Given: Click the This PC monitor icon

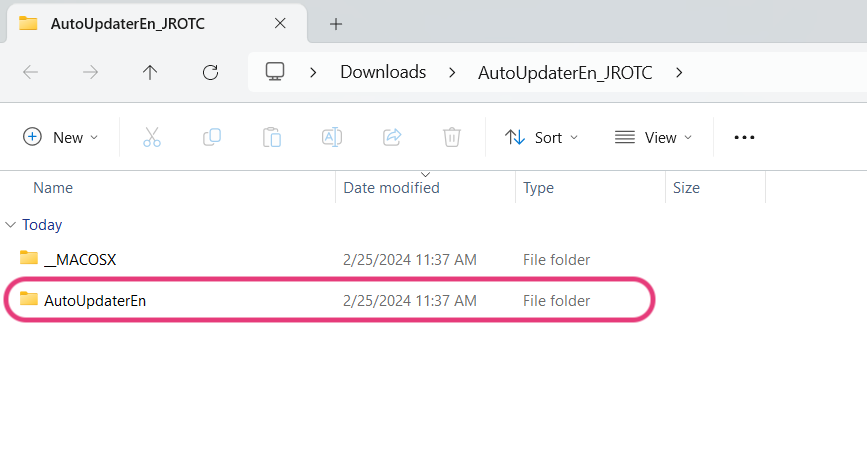Looking at the screenshot, I should point(275,72).
